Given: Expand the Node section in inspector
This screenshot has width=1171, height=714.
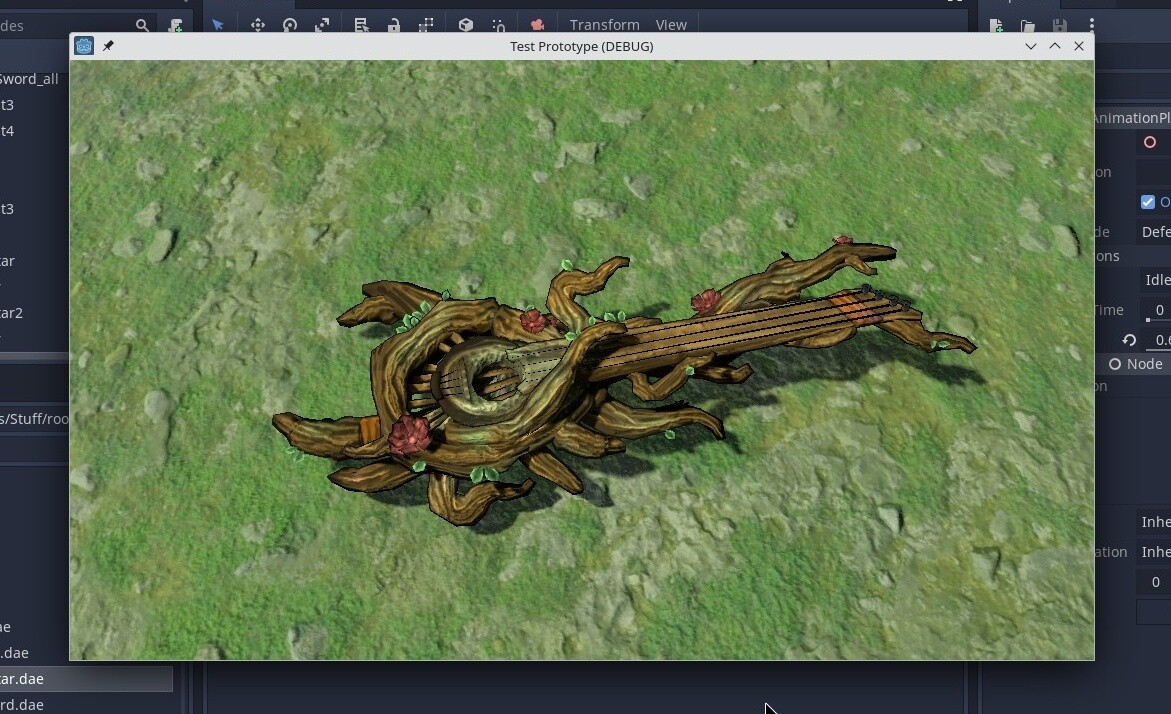Looking at the screenshot, I should click(x=1135, y=364).
